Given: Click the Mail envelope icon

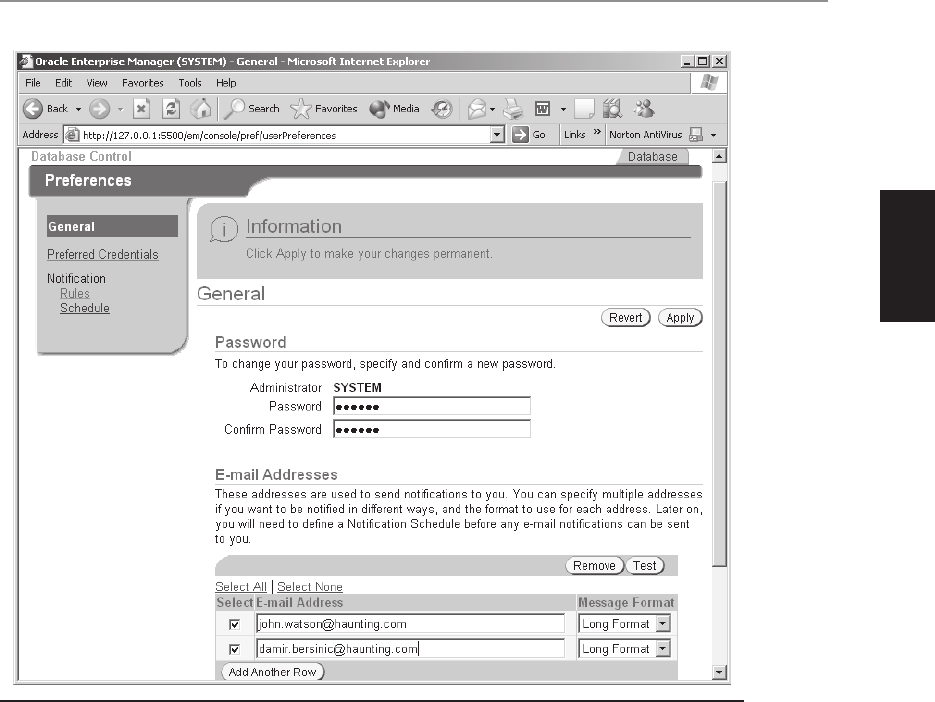Looking at the screenshot, I should coord(476,109).
